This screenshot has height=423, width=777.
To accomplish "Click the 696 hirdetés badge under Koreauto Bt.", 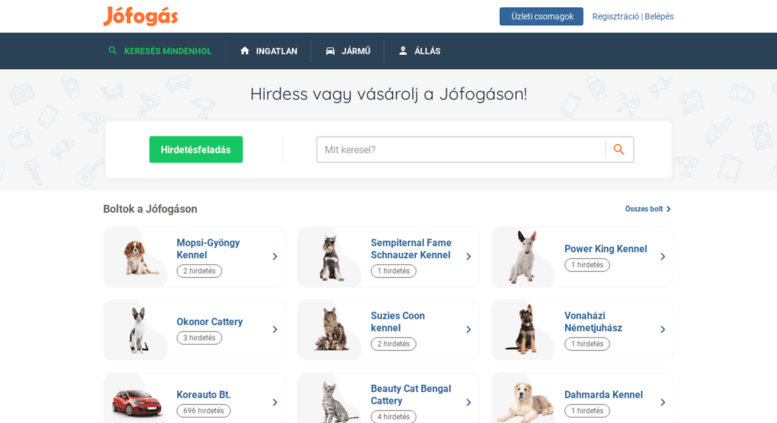I will (204, 411).
